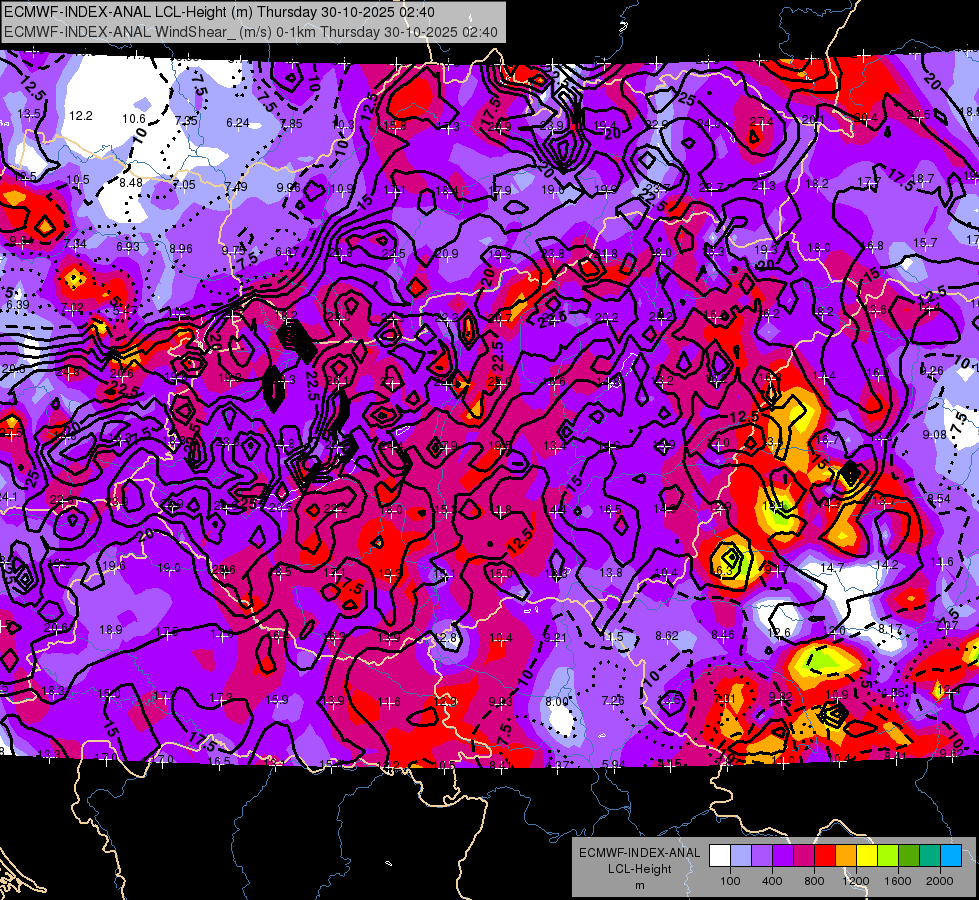The width and height of the screenshot is (979, 900).
Task: Select the red legend color swatch
Action: click(825, 856)
